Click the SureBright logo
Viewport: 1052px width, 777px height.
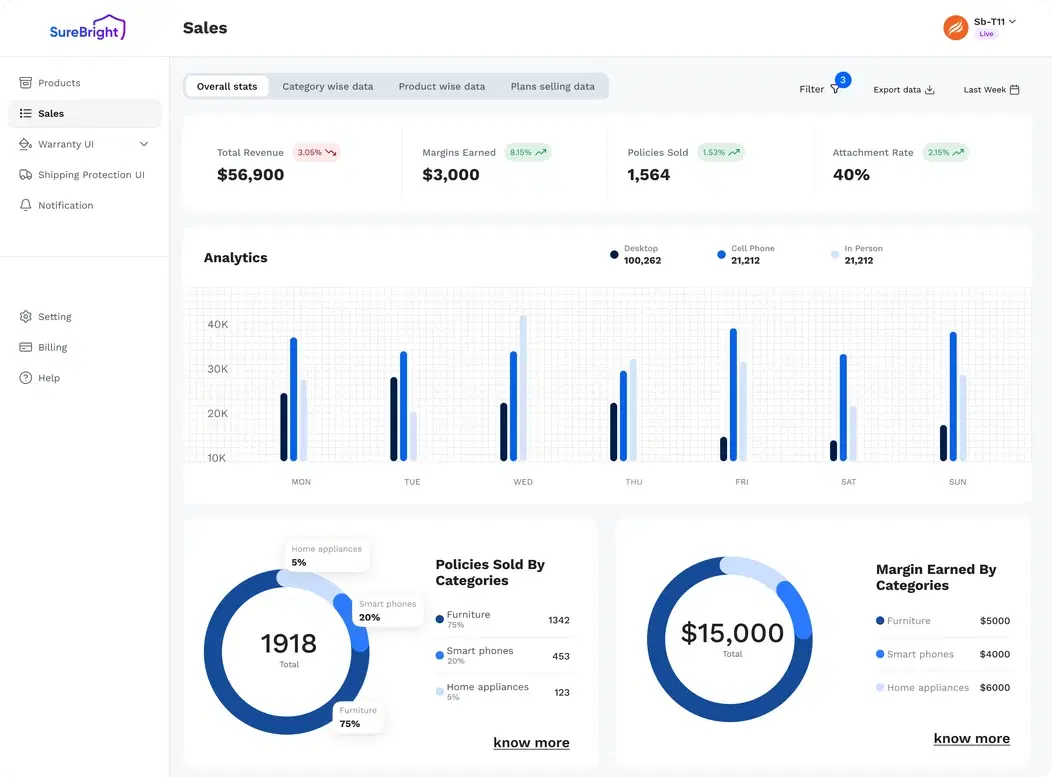[87, 28]
